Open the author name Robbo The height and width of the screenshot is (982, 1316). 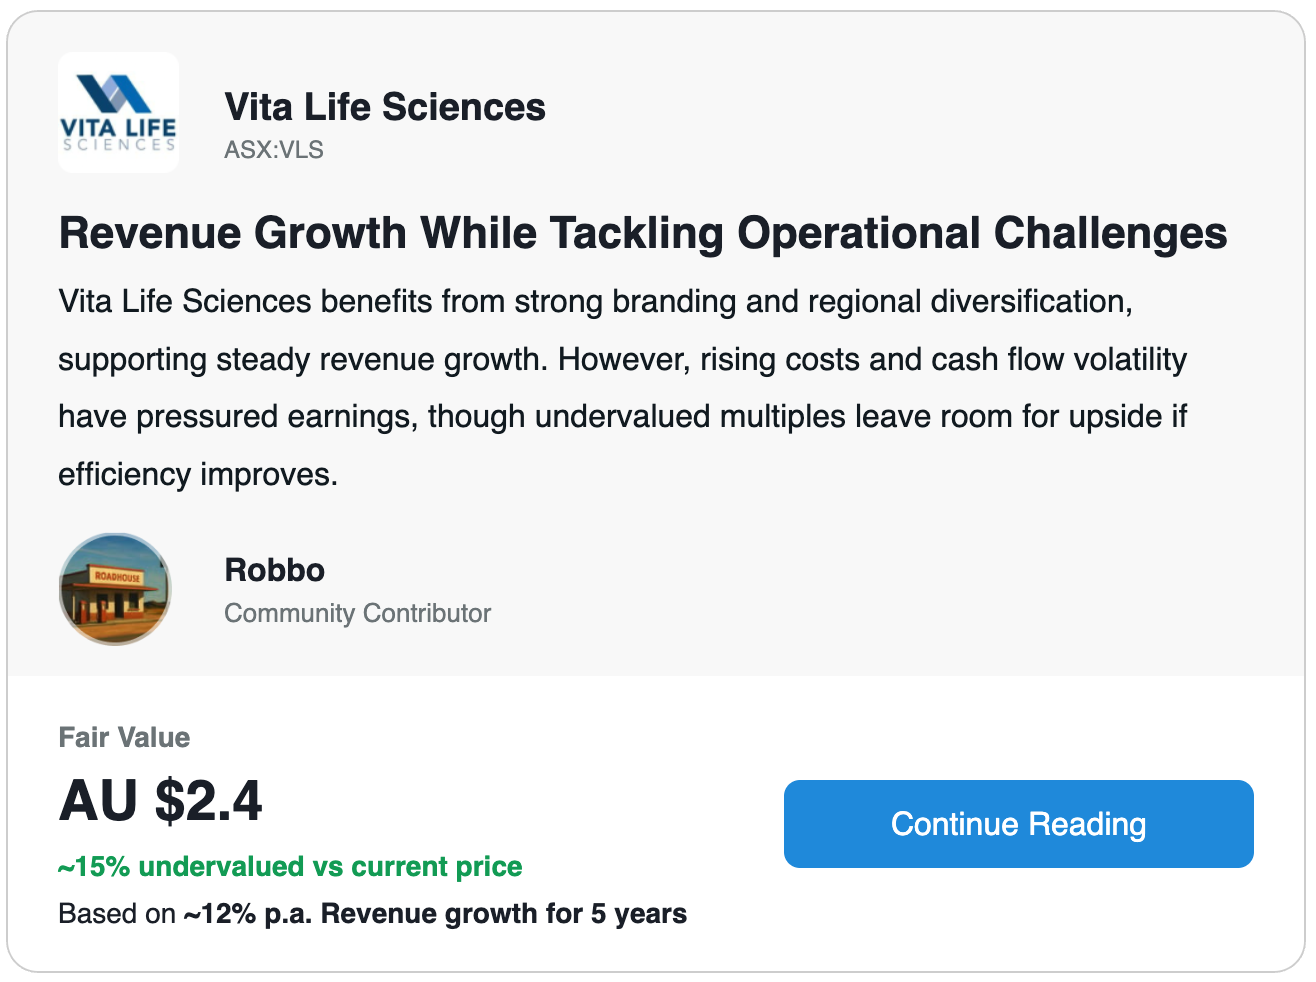pos(275,570)
